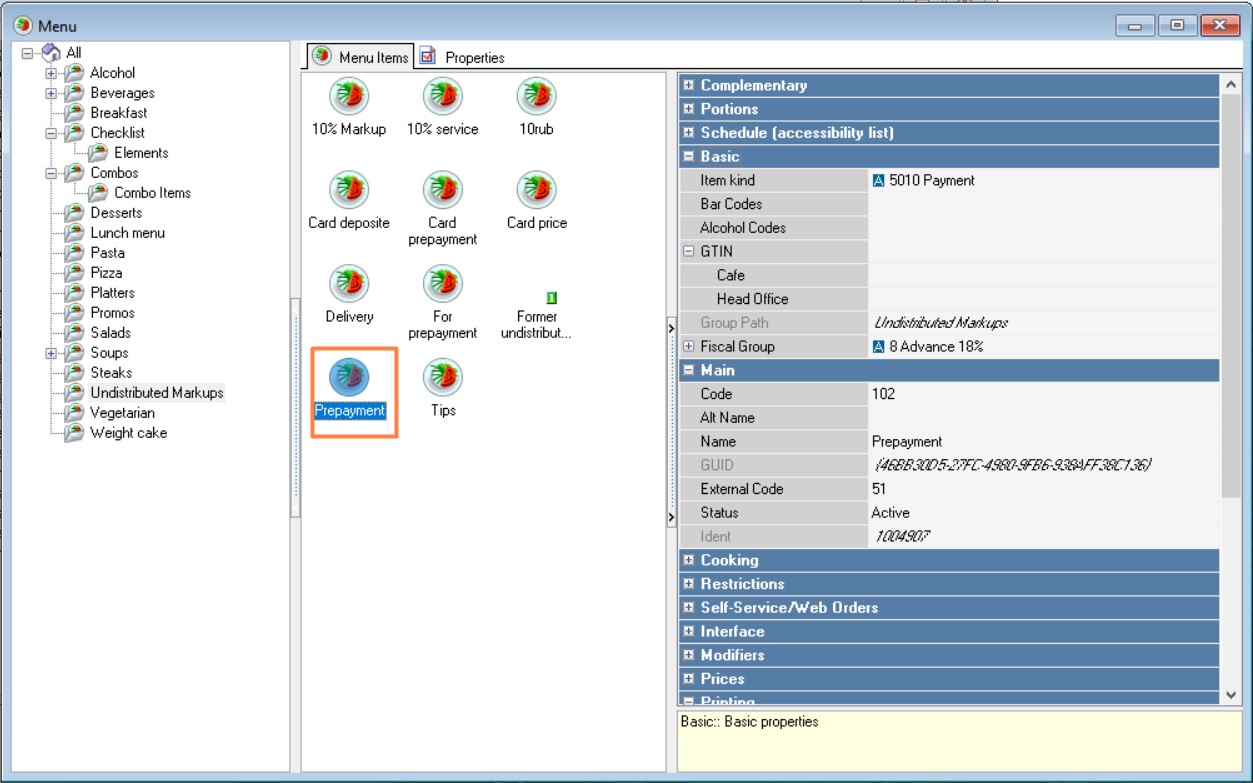Open the Weight cake category
The height and width of the screenshot is (783, 1253).
point(128,433)
